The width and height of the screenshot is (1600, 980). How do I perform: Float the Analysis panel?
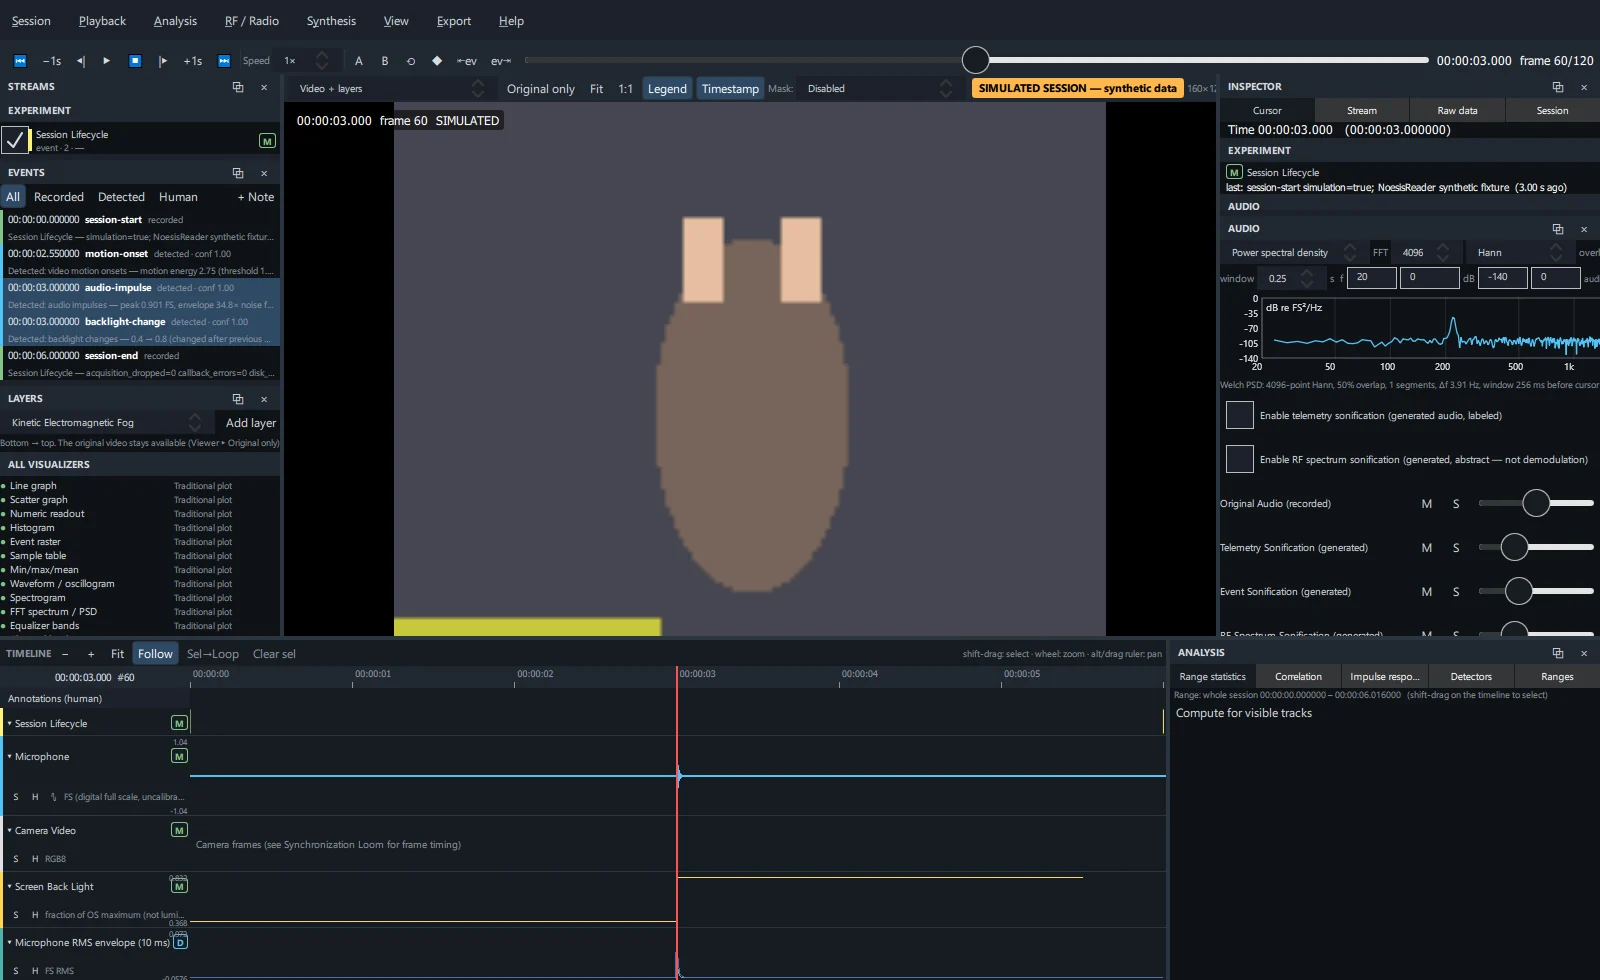[x=1557, y=653]
